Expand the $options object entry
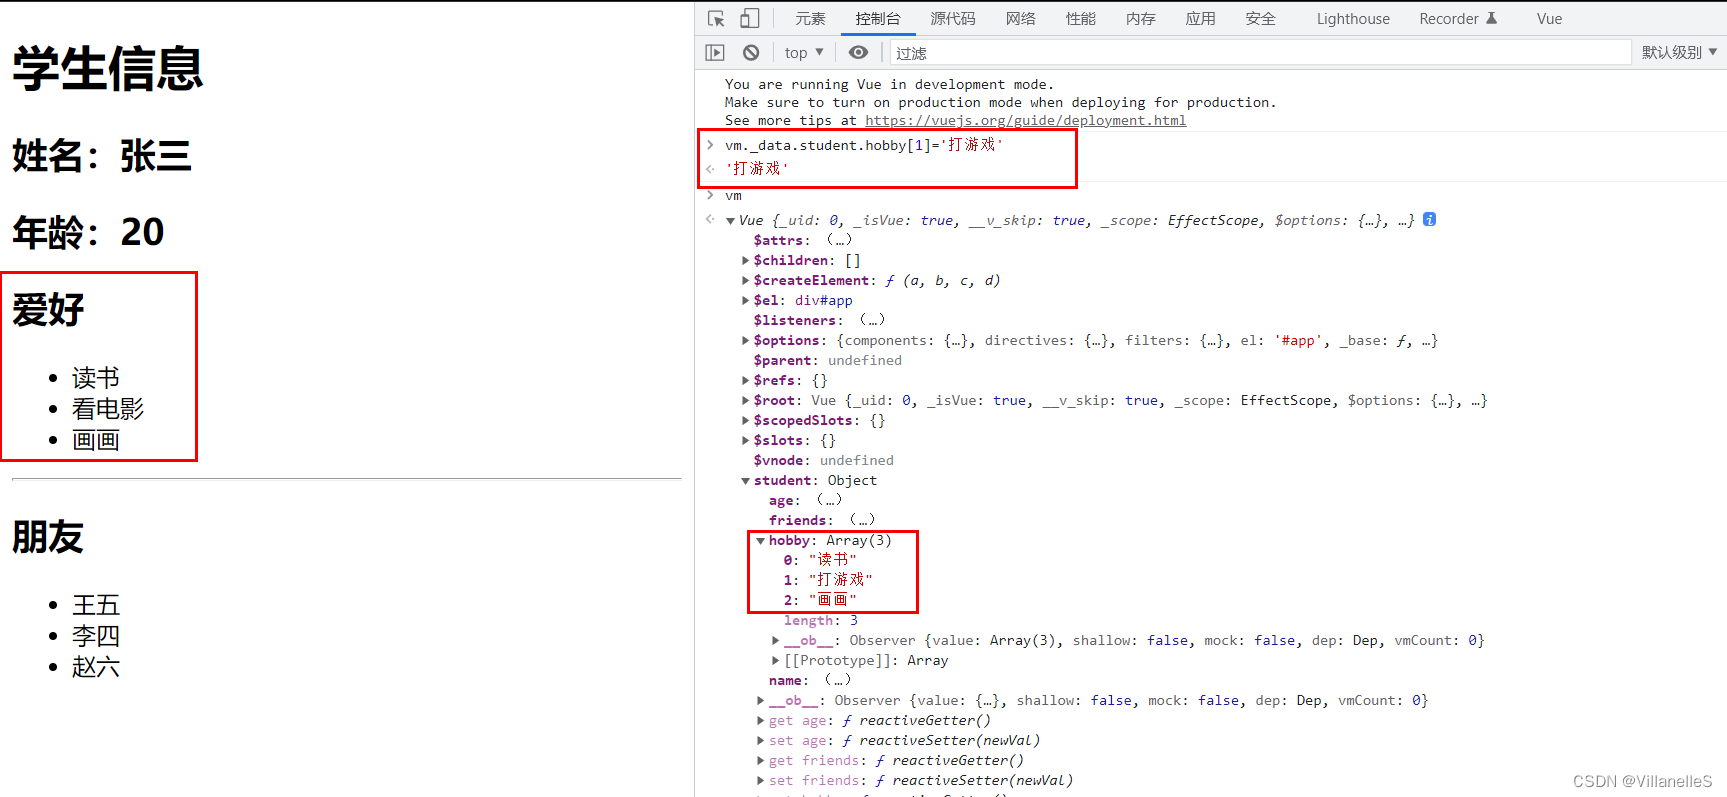The image size is (1727, 797). [745, 340]
